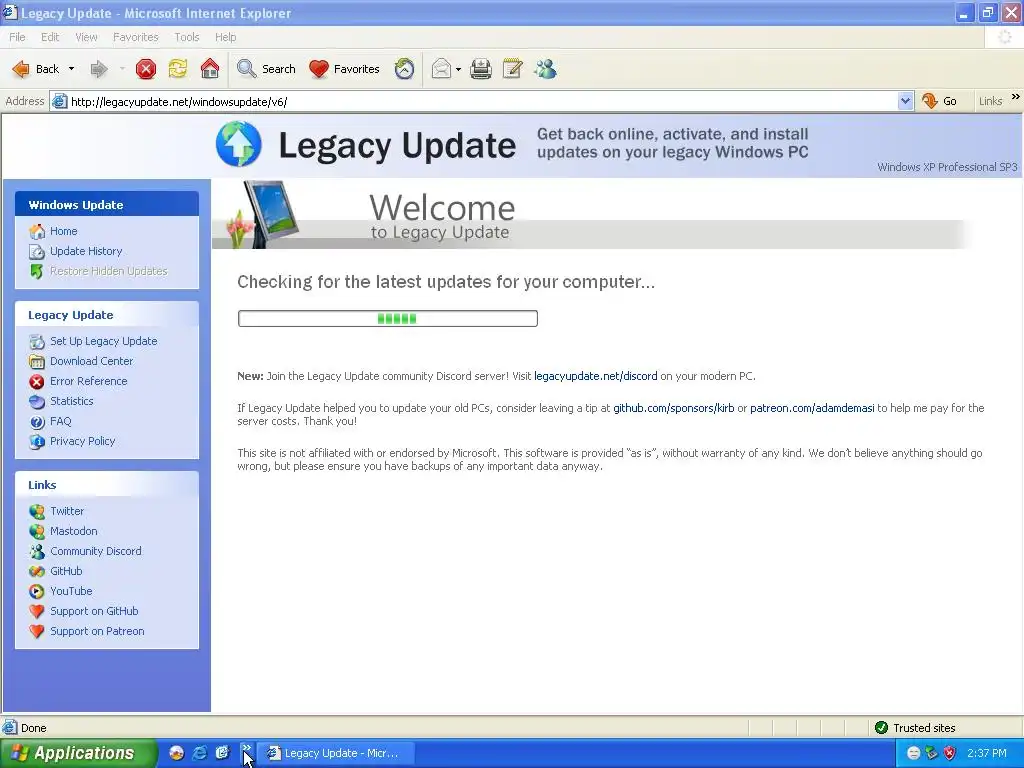Open the Favorites heart toolbar button

point(344,69)
